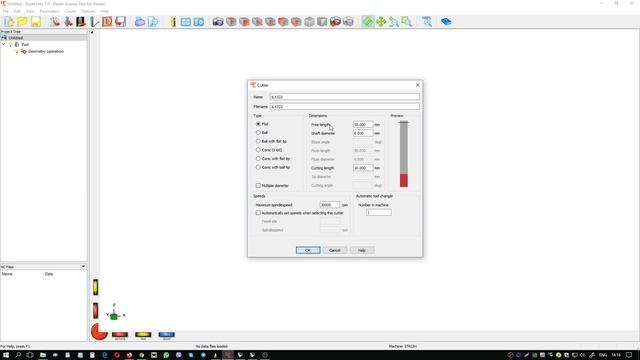Click the Open project folder icon
640x360 pixels.
pos(22,22)
